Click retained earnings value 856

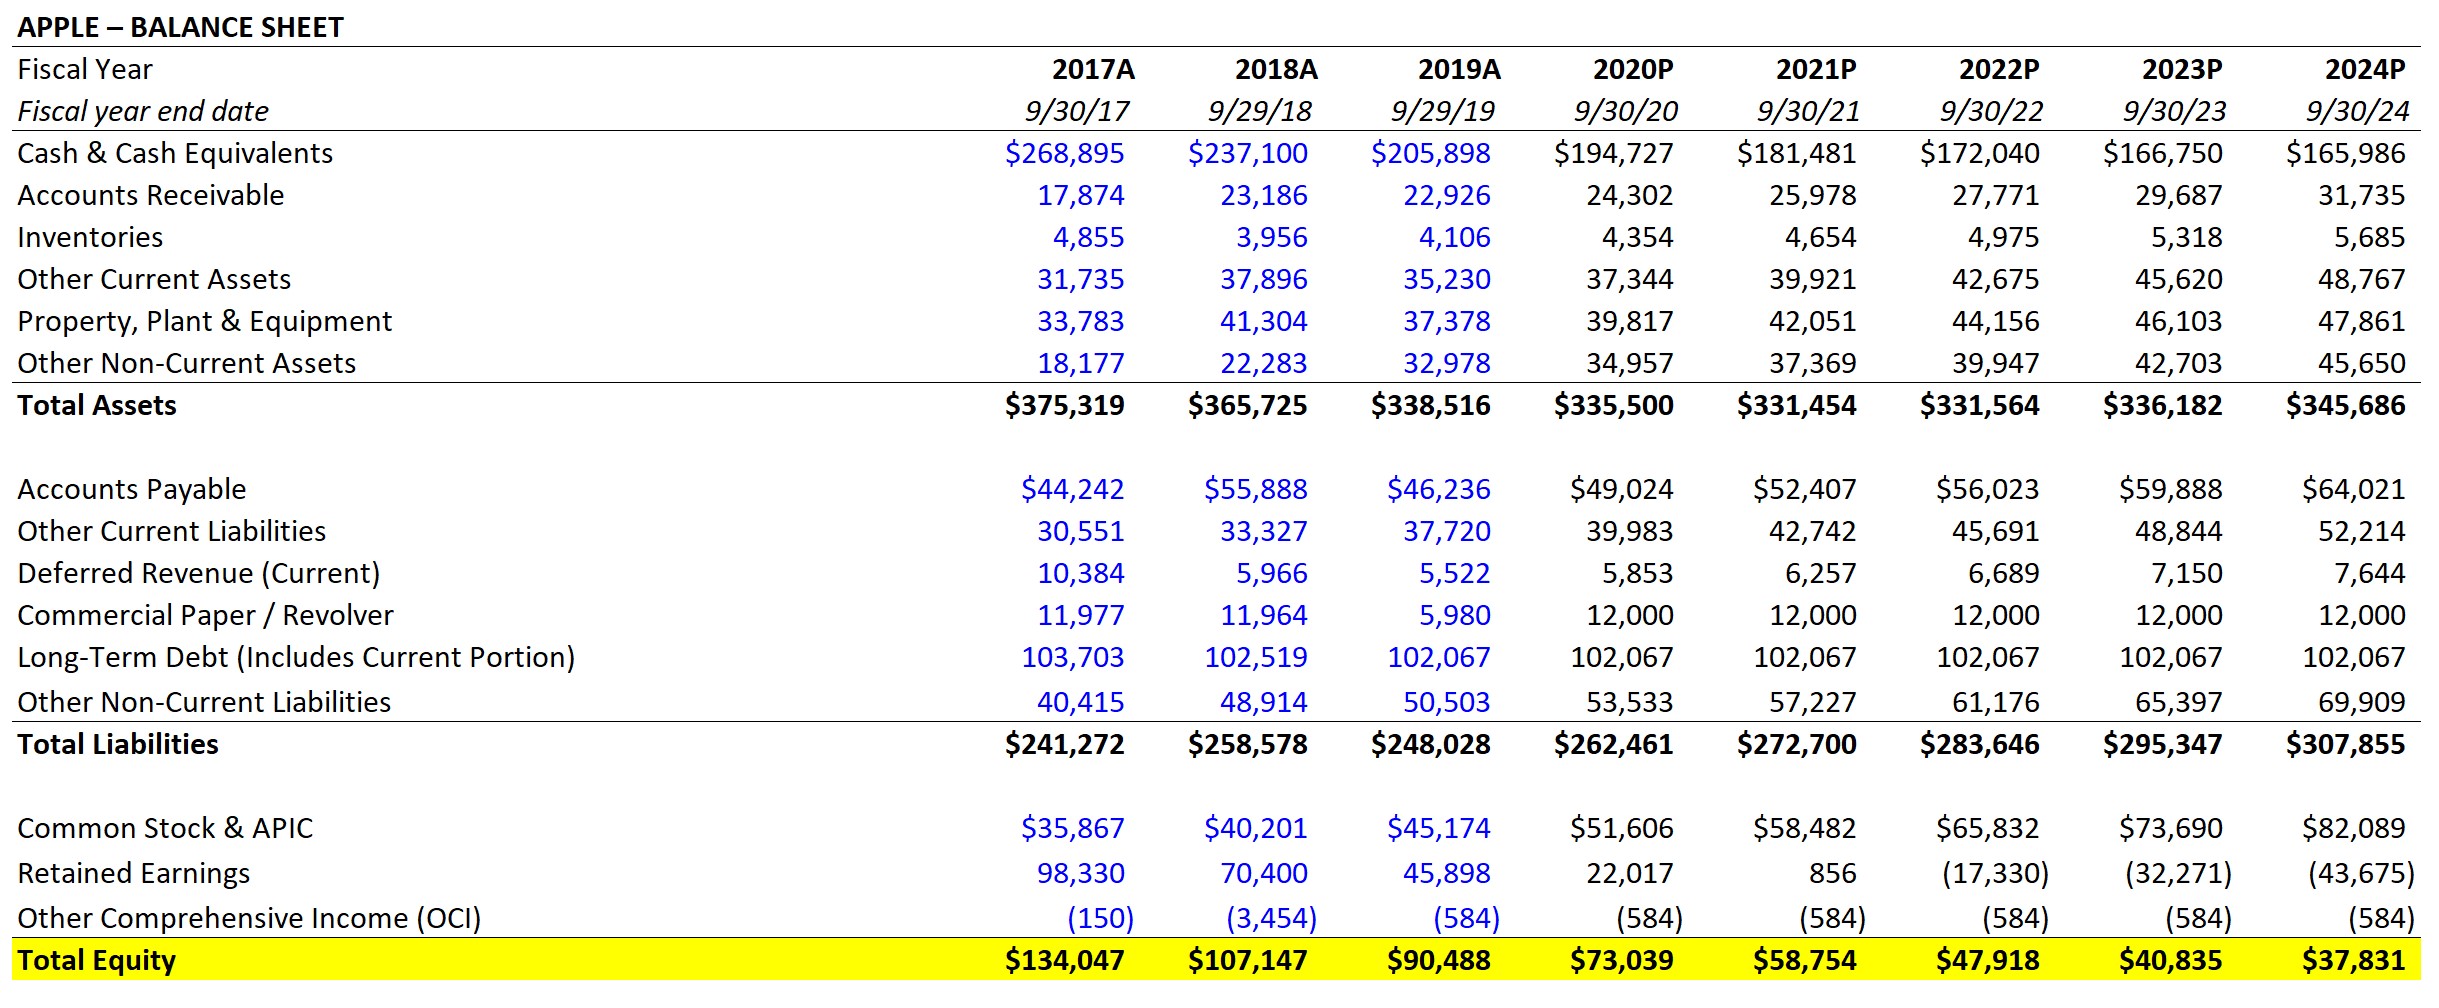click(1832, 873)
